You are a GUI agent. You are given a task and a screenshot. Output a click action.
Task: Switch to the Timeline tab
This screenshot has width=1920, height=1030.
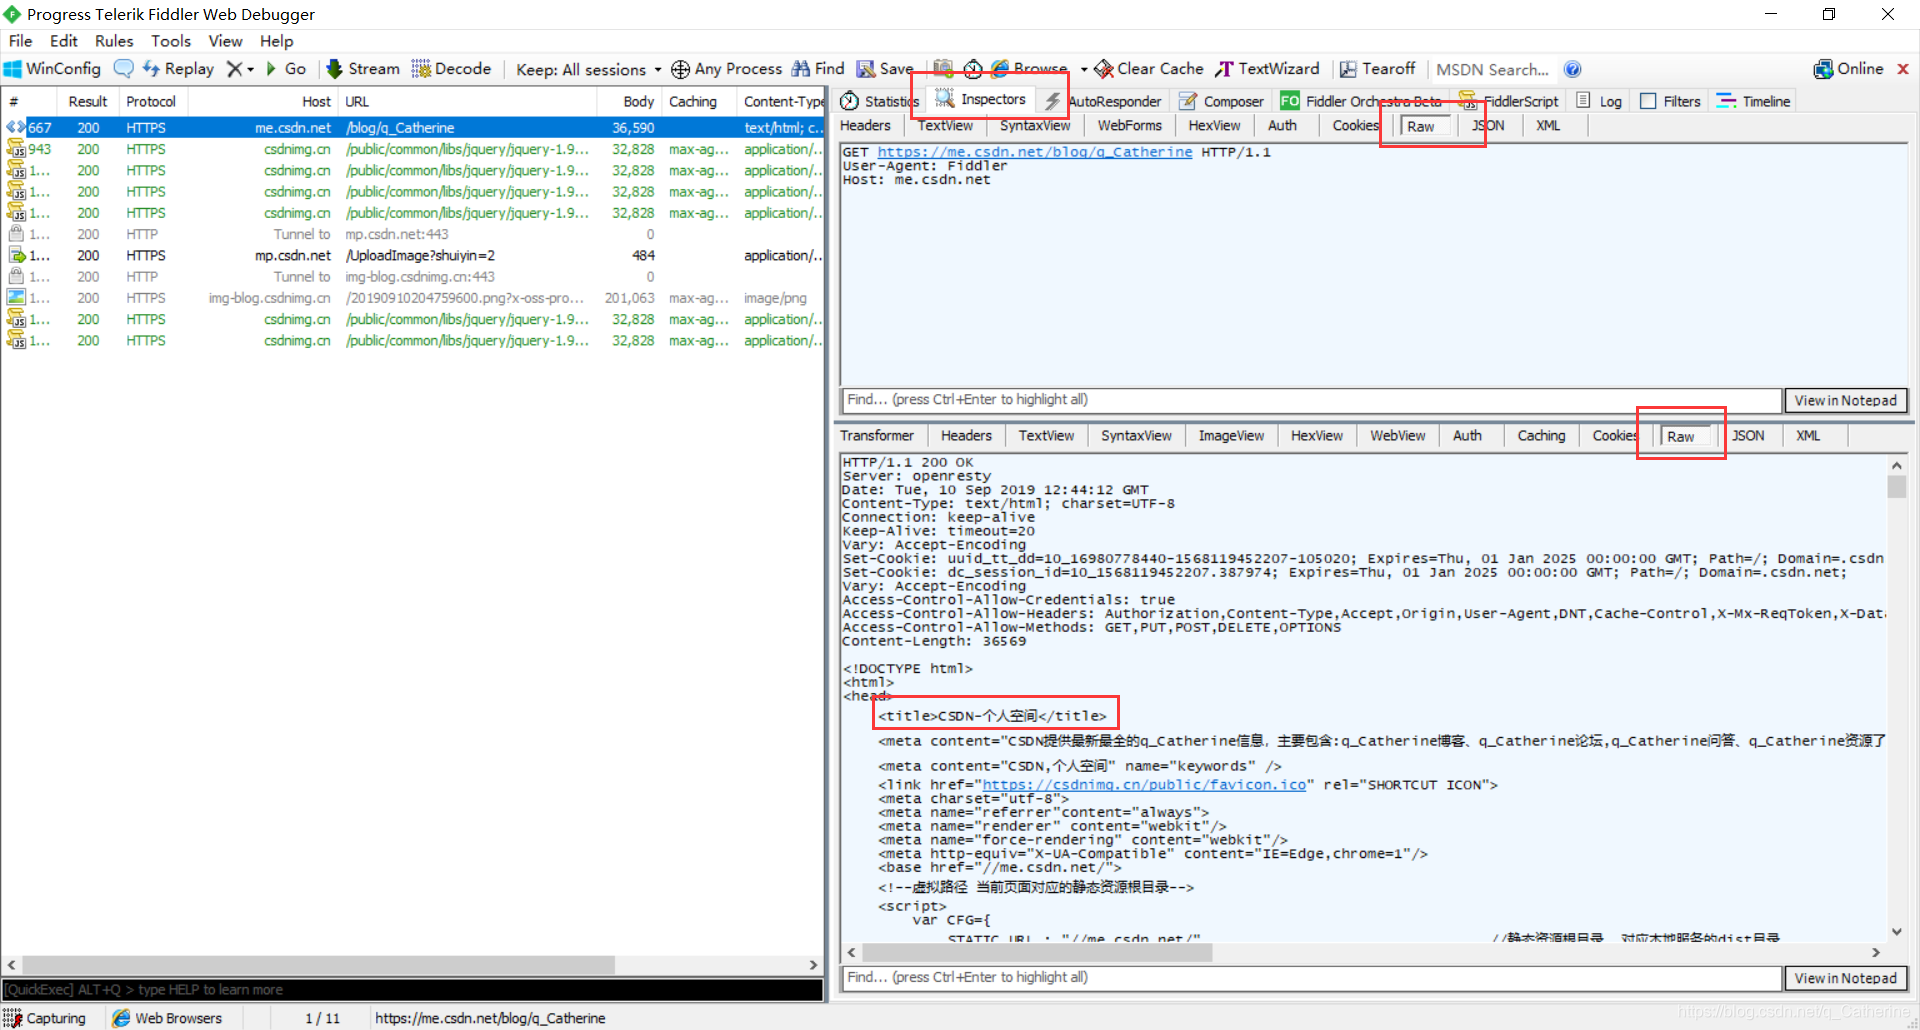(x=1753, y=101)
